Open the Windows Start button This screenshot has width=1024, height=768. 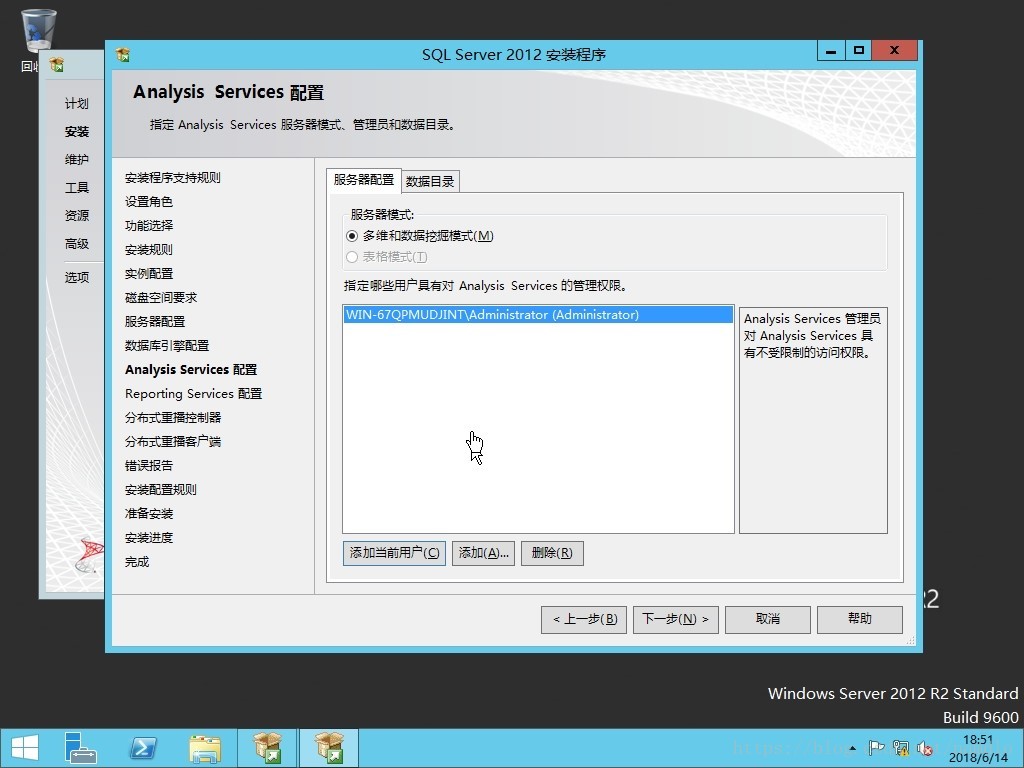pos(25,748)
